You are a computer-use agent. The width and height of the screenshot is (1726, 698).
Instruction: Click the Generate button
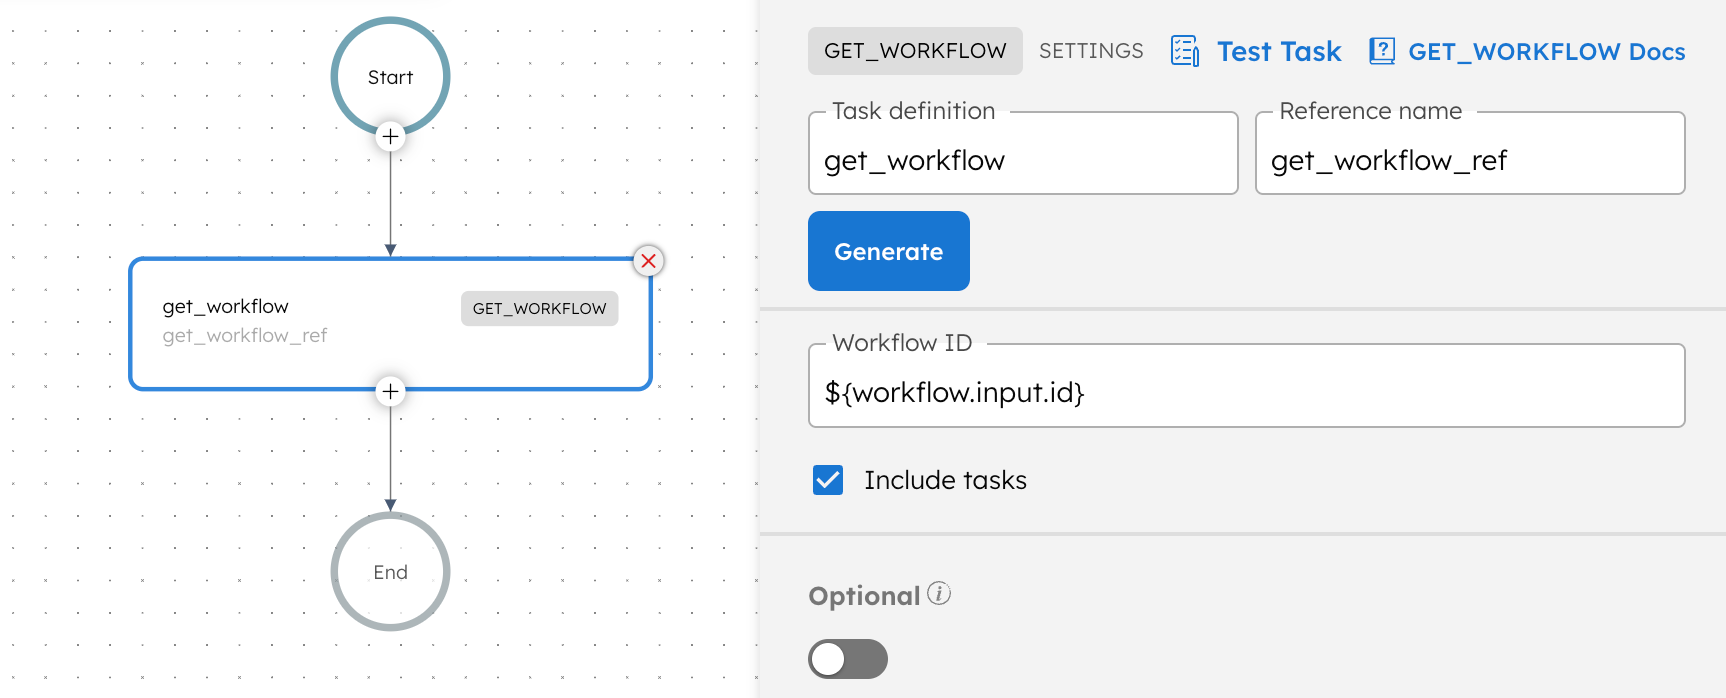tap(889, 251)
